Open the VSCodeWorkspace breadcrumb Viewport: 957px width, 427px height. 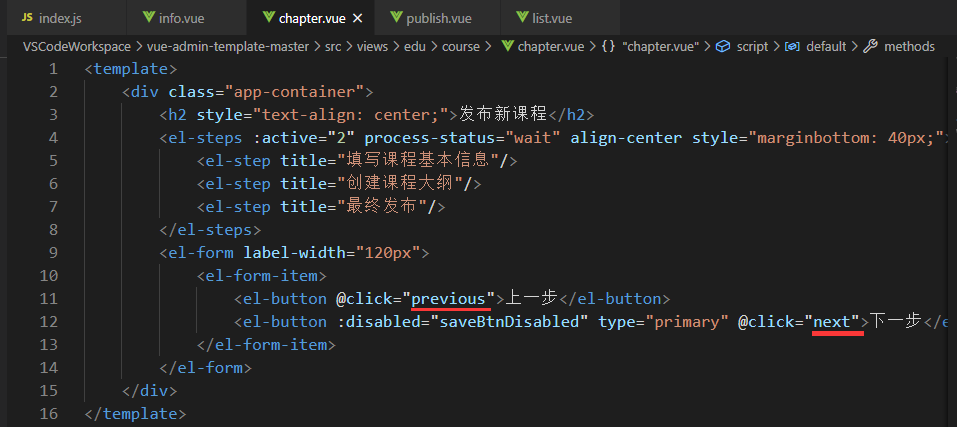77,46
